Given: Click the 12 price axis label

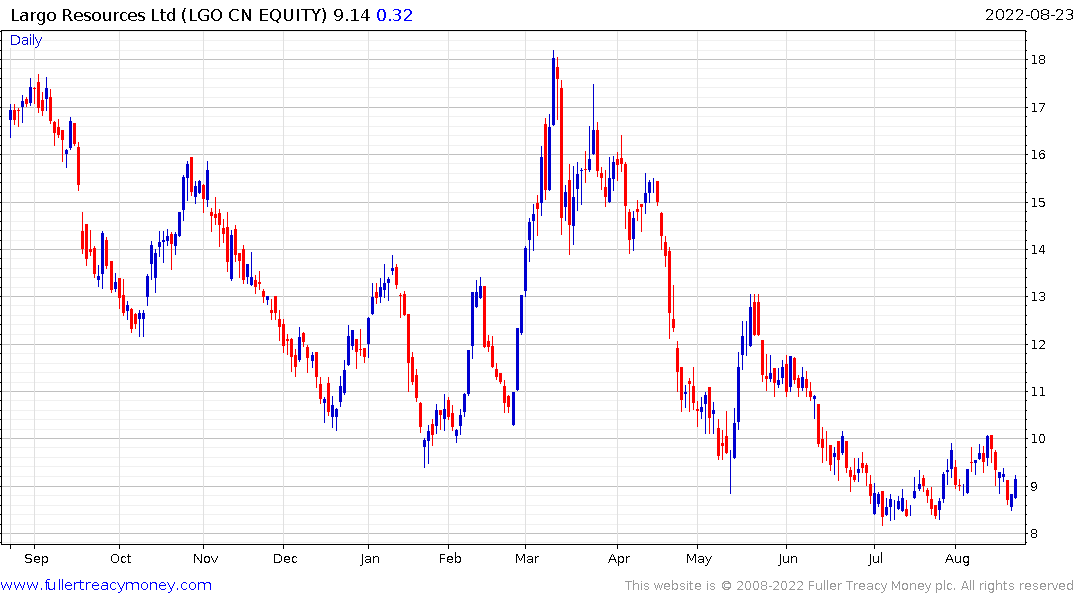Looking at the screenshot, I should (1038, 344).
